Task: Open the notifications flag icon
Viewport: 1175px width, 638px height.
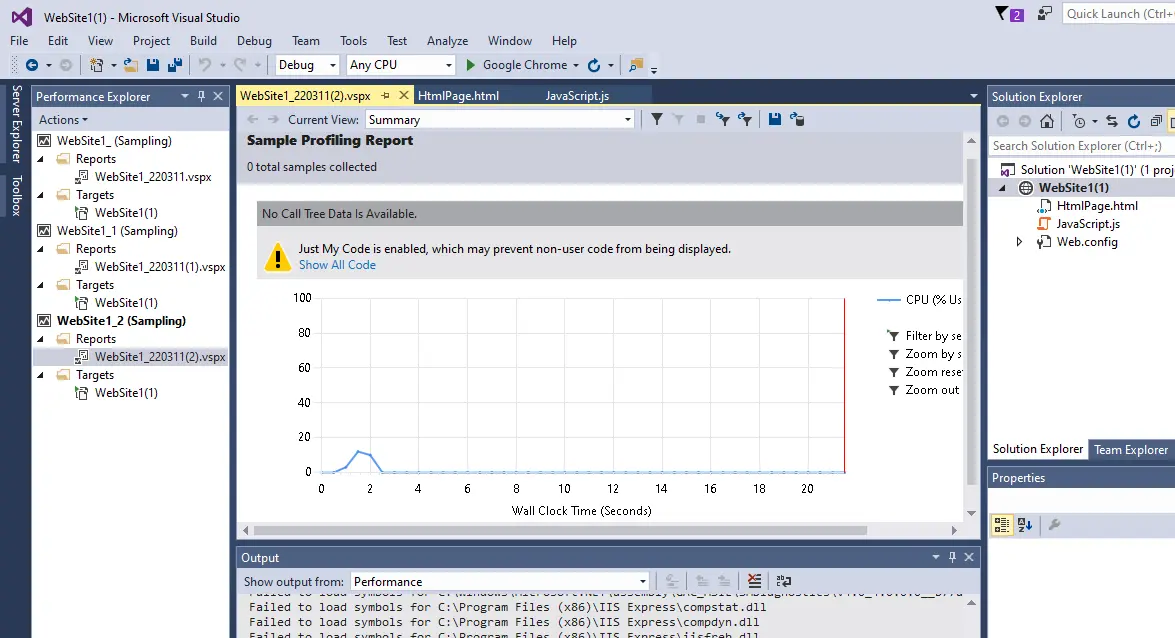Action: tap(1002, 13)
